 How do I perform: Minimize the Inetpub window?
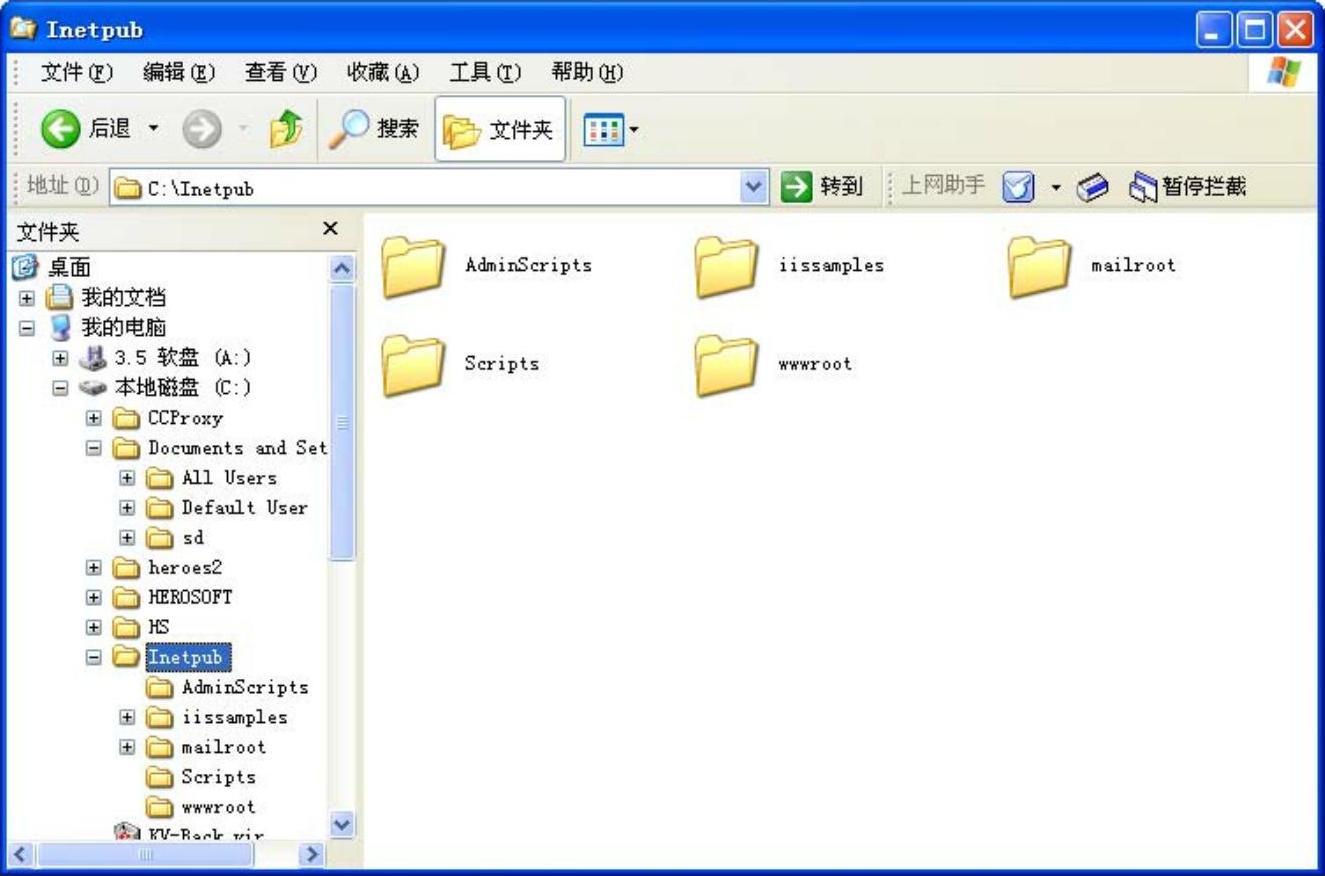click(1215, 28)
